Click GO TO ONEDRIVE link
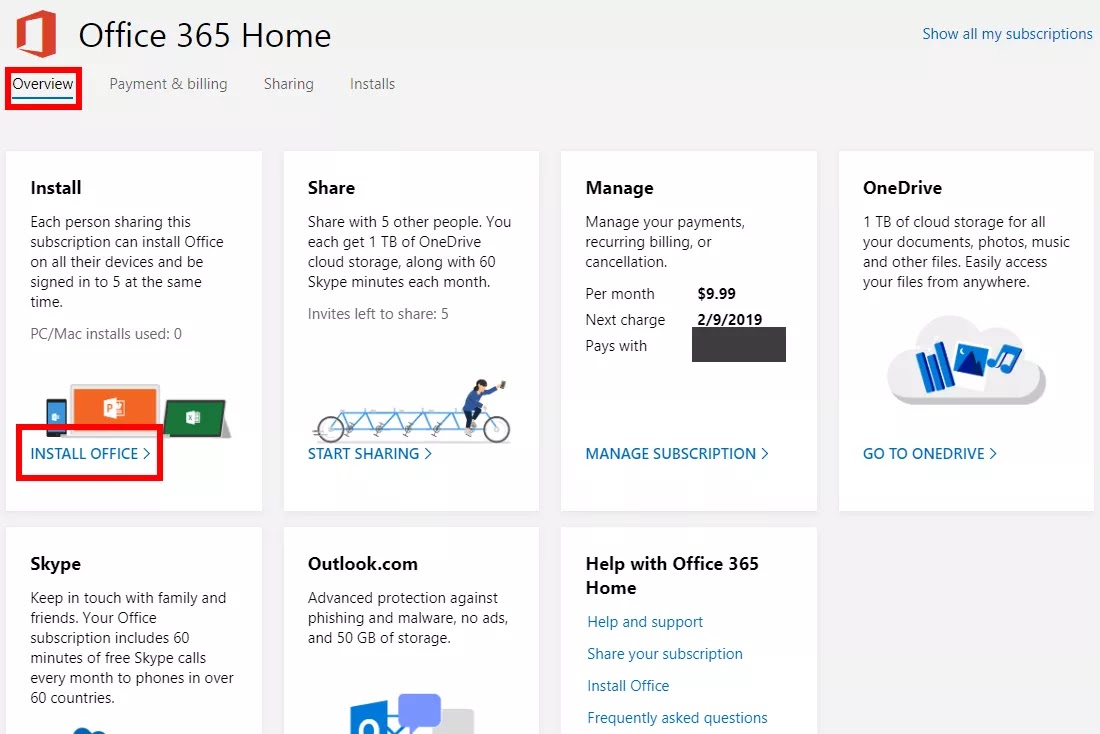This screenshot has width=1100, height=734. point(930,454)
